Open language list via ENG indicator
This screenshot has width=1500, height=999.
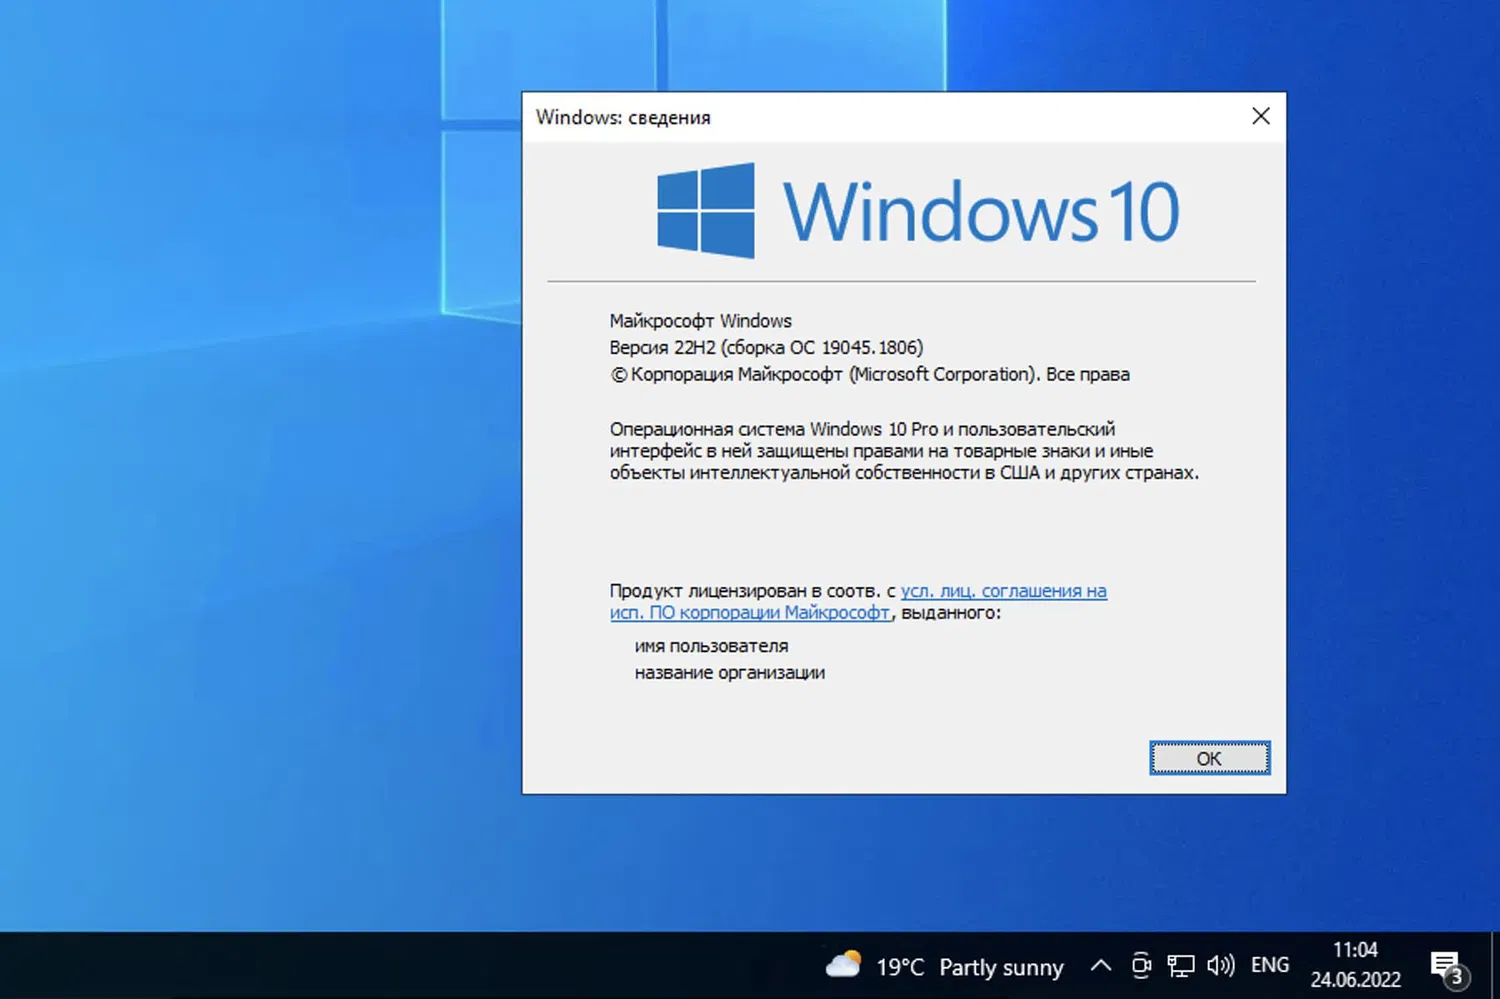(1269, 966)
